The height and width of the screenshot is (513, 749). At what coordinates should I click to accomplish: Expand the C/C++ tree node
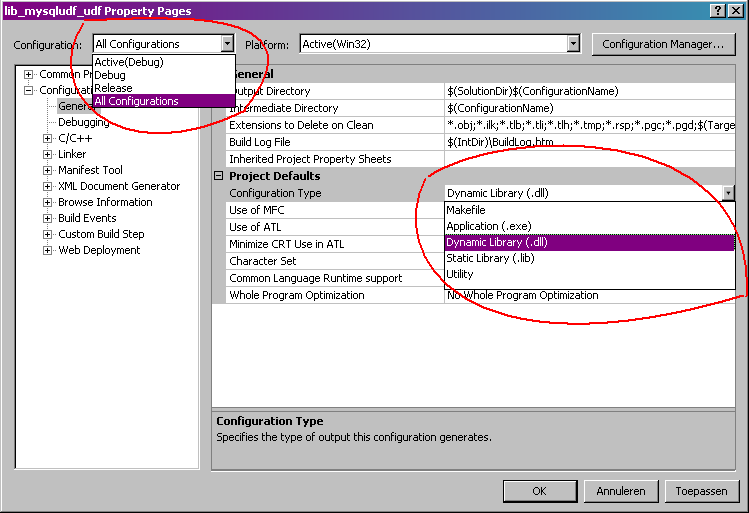pos(47,138)
